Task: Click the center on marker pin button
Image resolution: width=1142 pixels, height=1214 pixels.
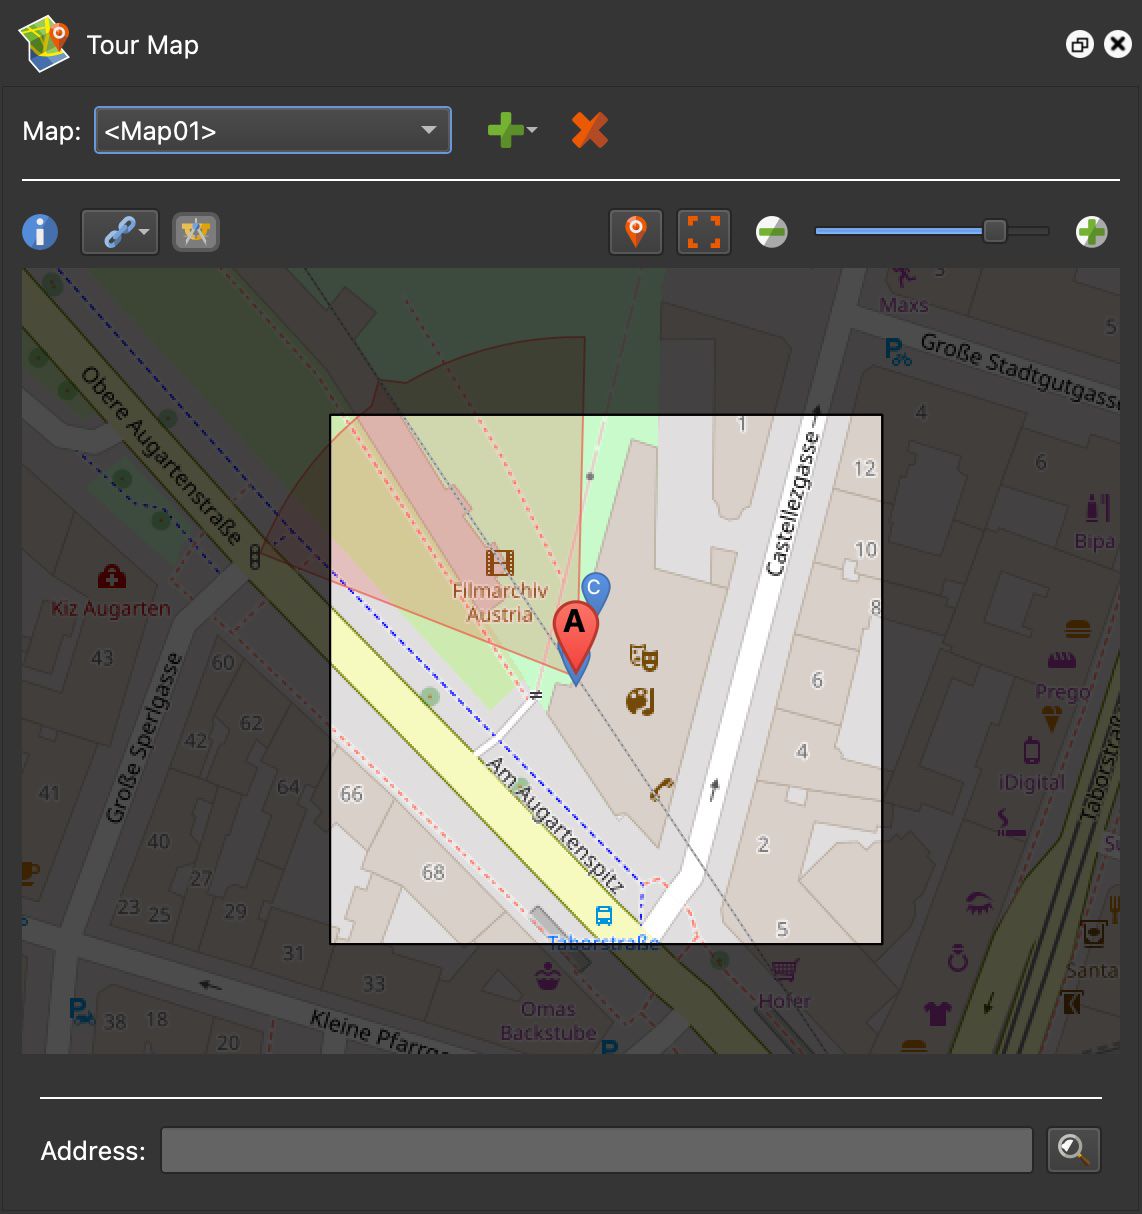Action: [635, 232]
